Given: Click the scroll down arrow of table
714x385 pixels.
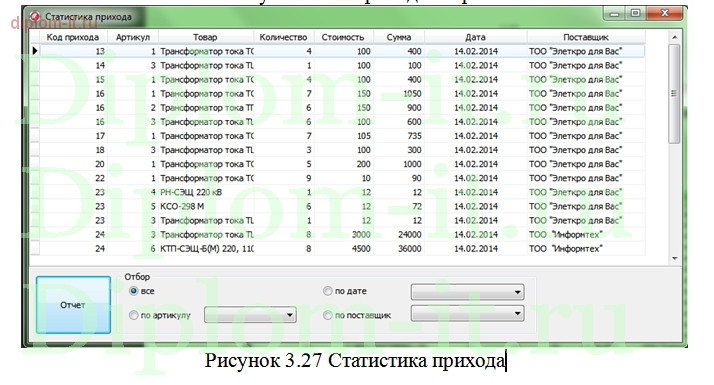Looking at the screenshot, I should (674, 258).
